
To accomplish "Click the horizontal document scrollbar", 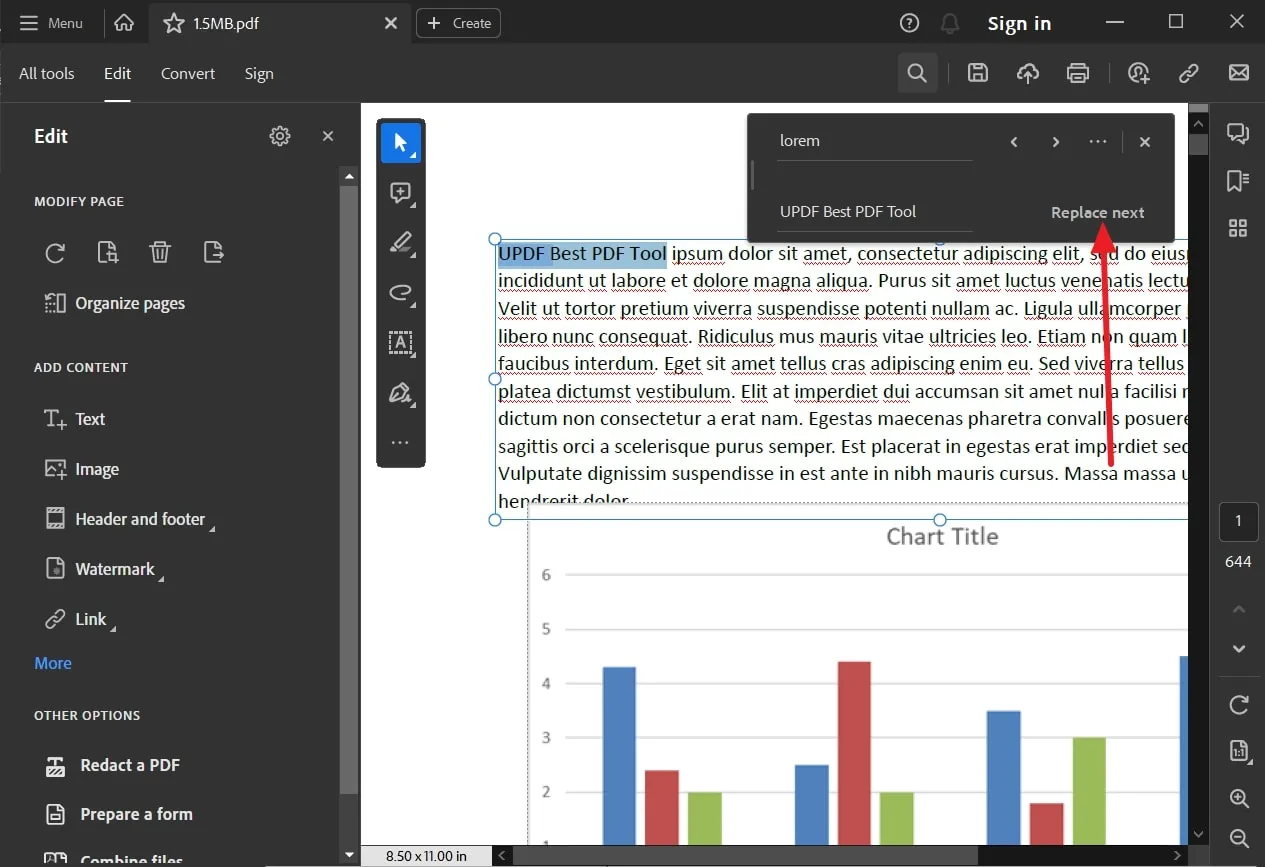I will coord(745,856).
